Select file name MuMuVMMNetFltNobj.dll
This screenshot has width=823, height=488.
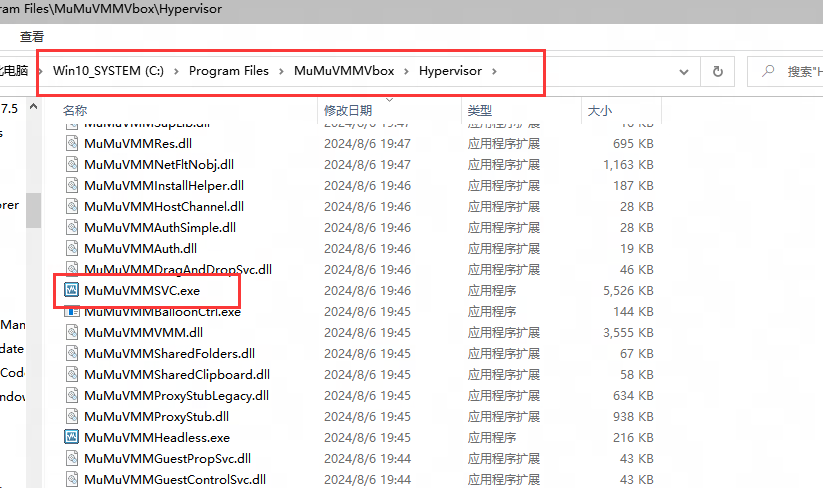[159, 164]
